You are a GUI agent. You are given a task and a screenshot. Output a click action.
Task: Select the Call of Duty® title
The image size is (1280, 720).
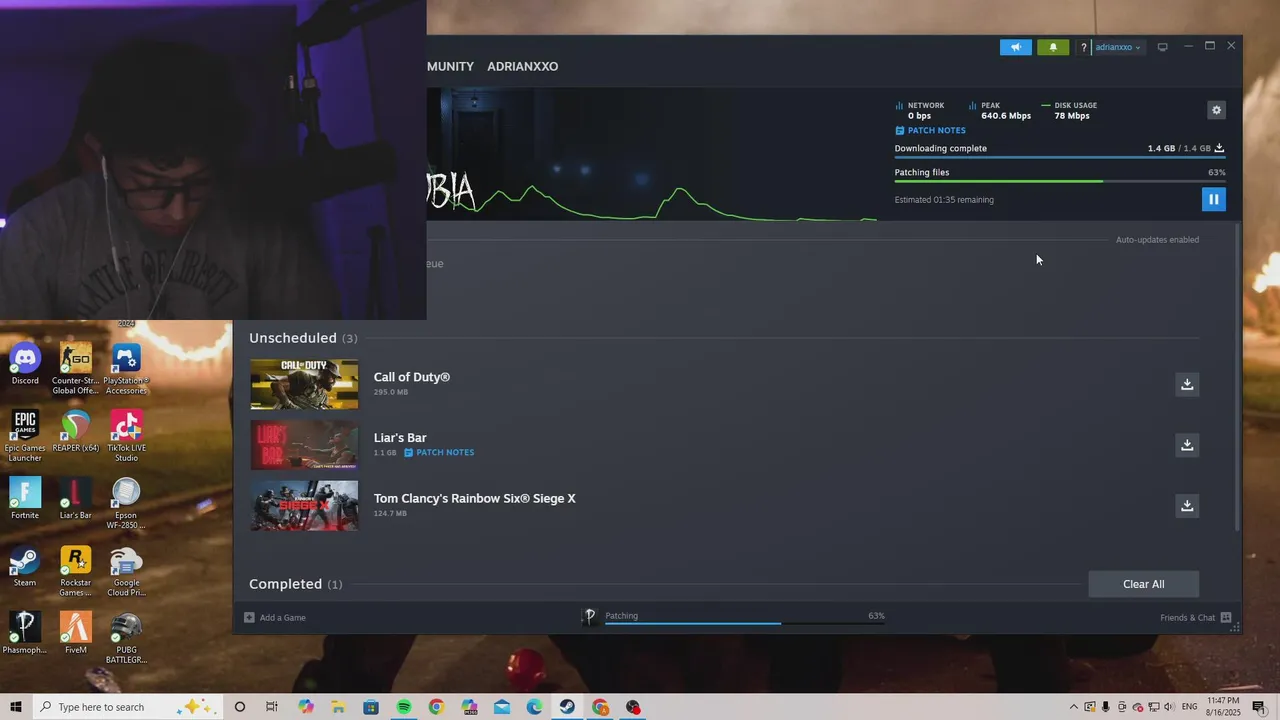click(x=412, y=377)
